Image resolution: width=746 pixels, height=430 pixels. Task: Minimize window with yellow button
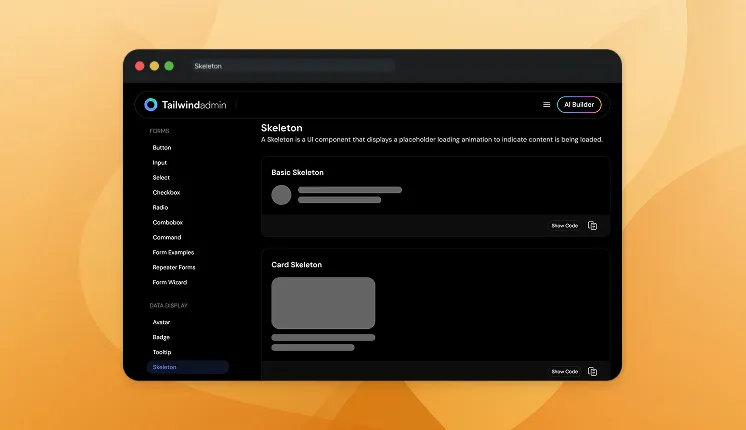click(155, 66)
